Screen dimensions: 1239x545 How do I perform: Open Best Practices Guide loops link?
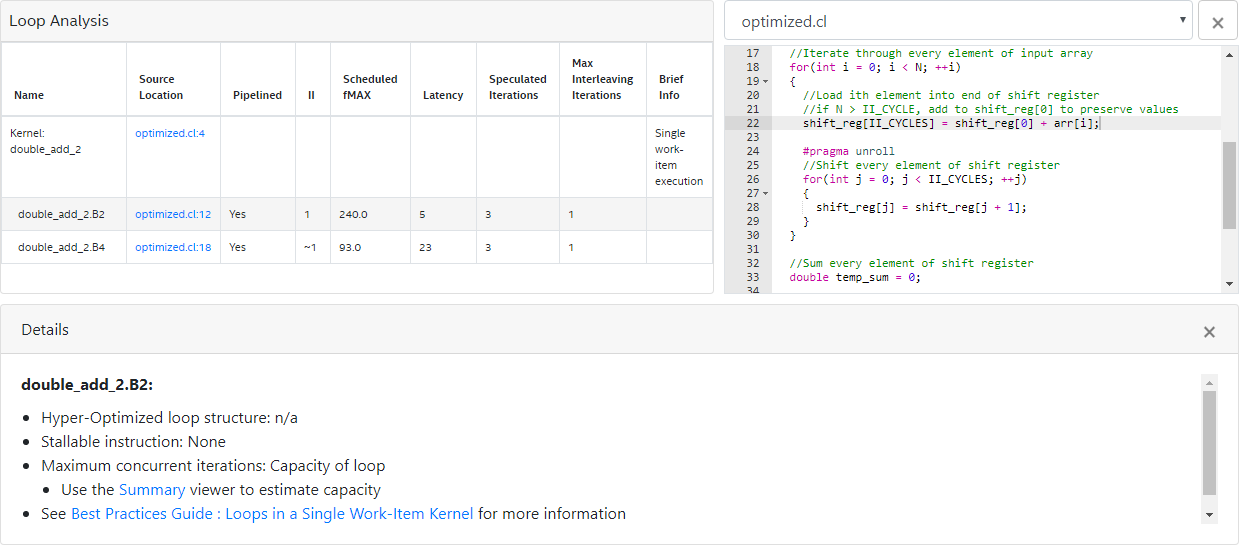pyautogui.click(x=272, y=514)
